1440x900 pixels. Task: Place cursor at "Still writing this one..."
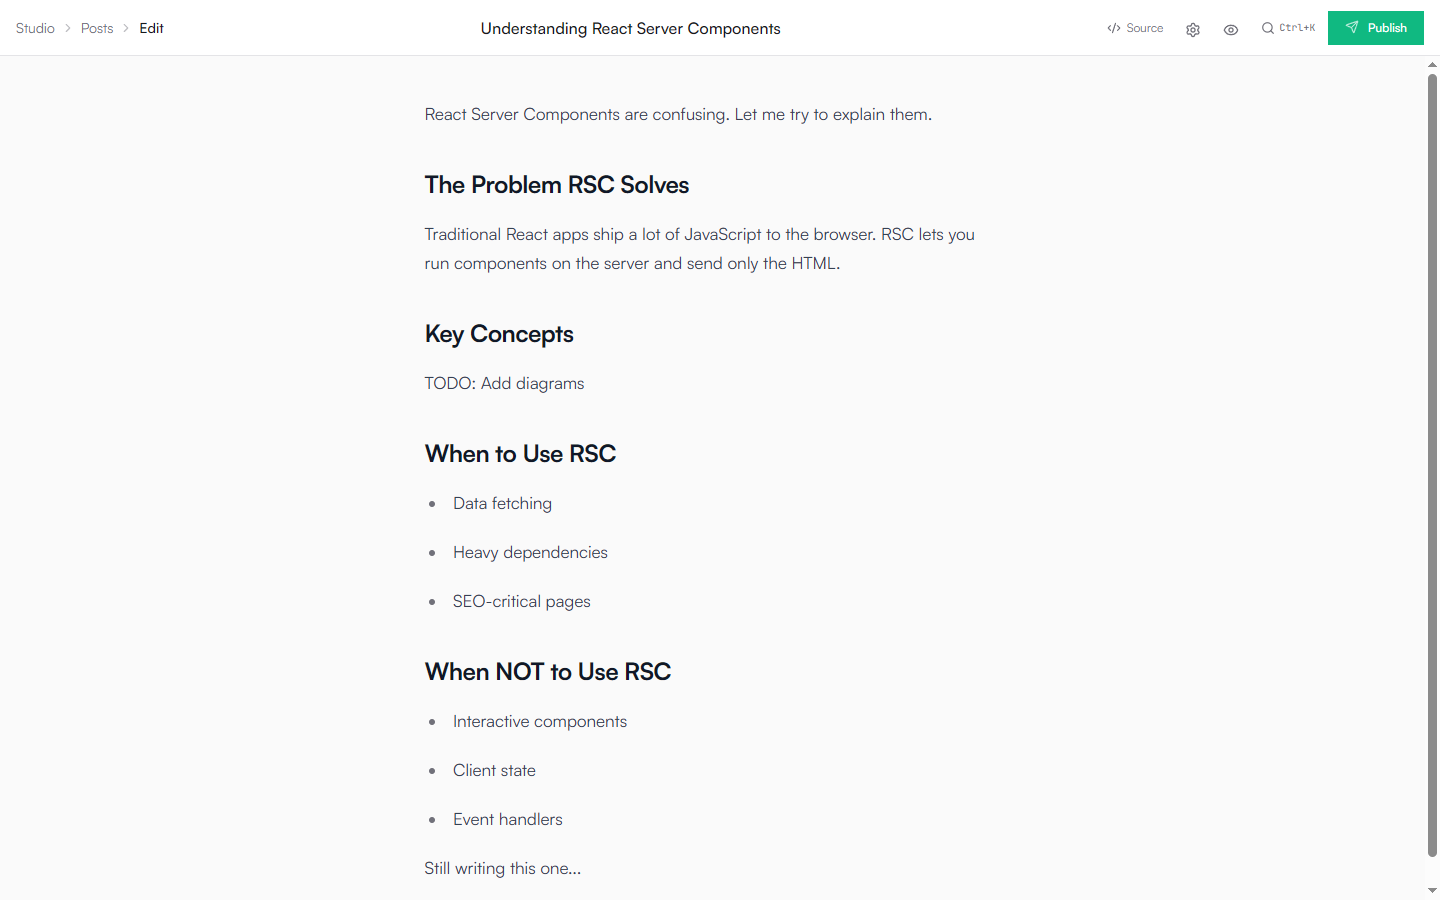pos(502,868)
